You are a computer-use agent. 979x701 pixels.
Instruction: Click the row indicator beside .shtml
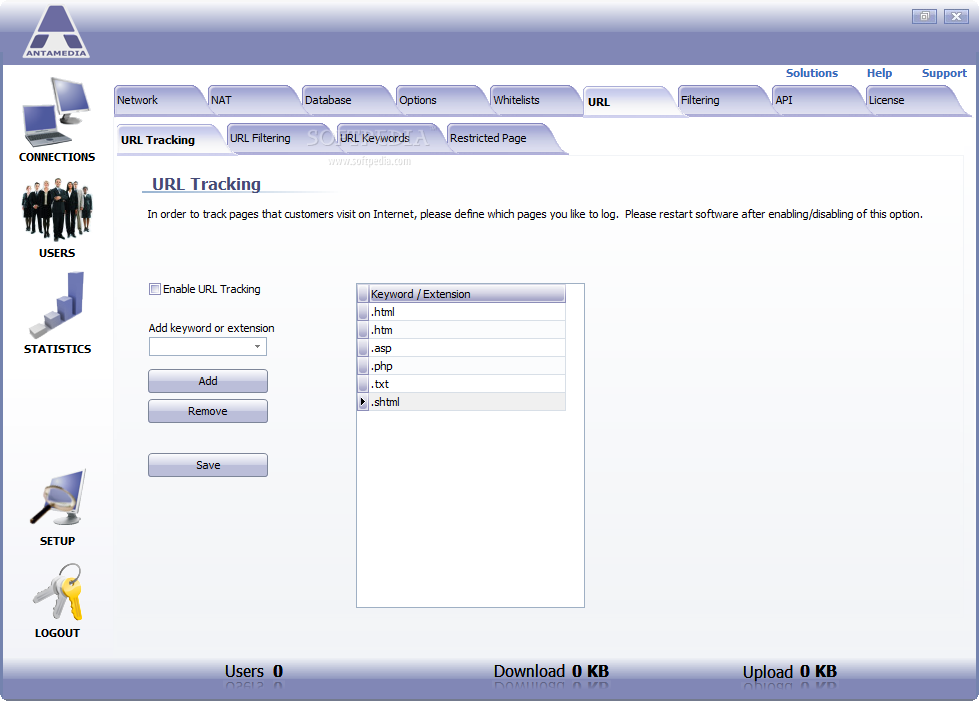[363, 402]
